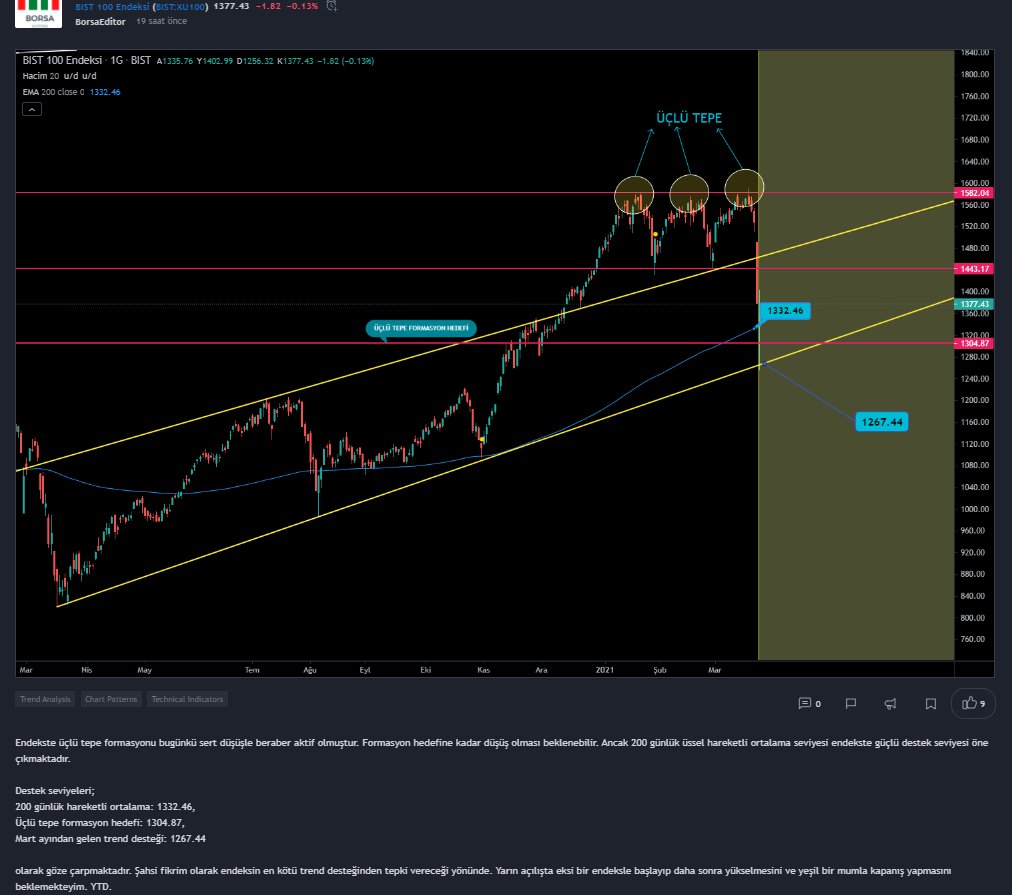This screenshot has width=1012, height=895.
Task: Click the line 'Üçlü tepe formasyon hedefi: 1304.87'
Action: [100, 823]
